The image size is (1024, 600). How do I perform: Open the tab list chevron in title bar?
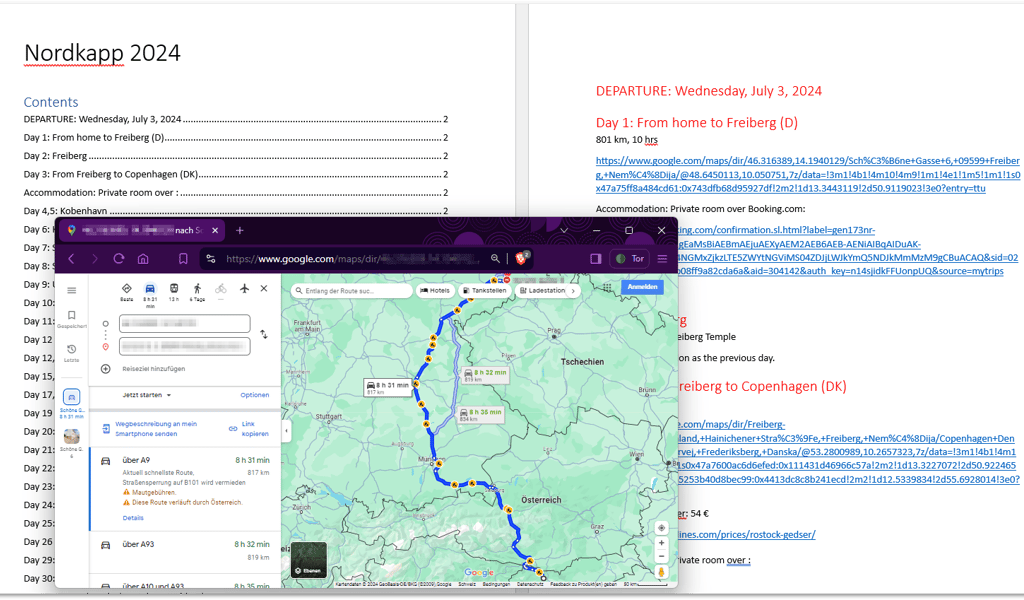[x=564, y=230]
